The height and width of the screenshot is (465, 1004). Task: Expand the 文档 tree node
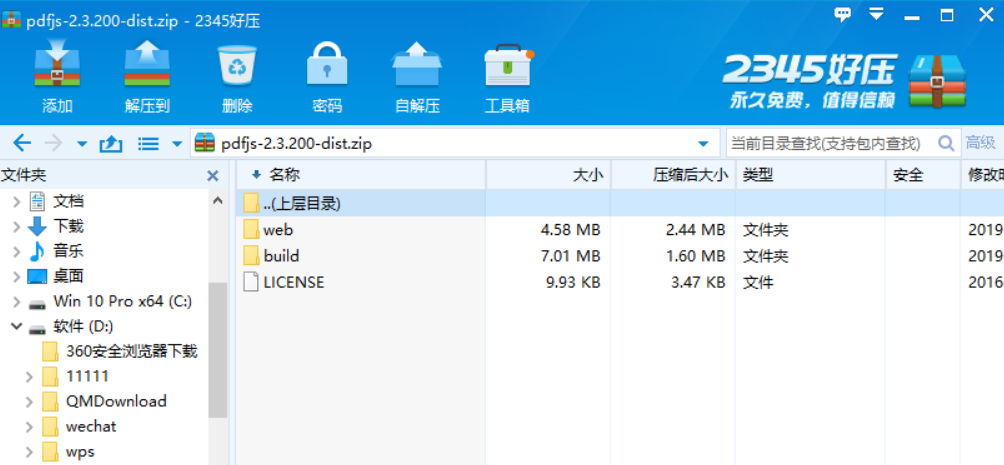click(x=17, y=202)
